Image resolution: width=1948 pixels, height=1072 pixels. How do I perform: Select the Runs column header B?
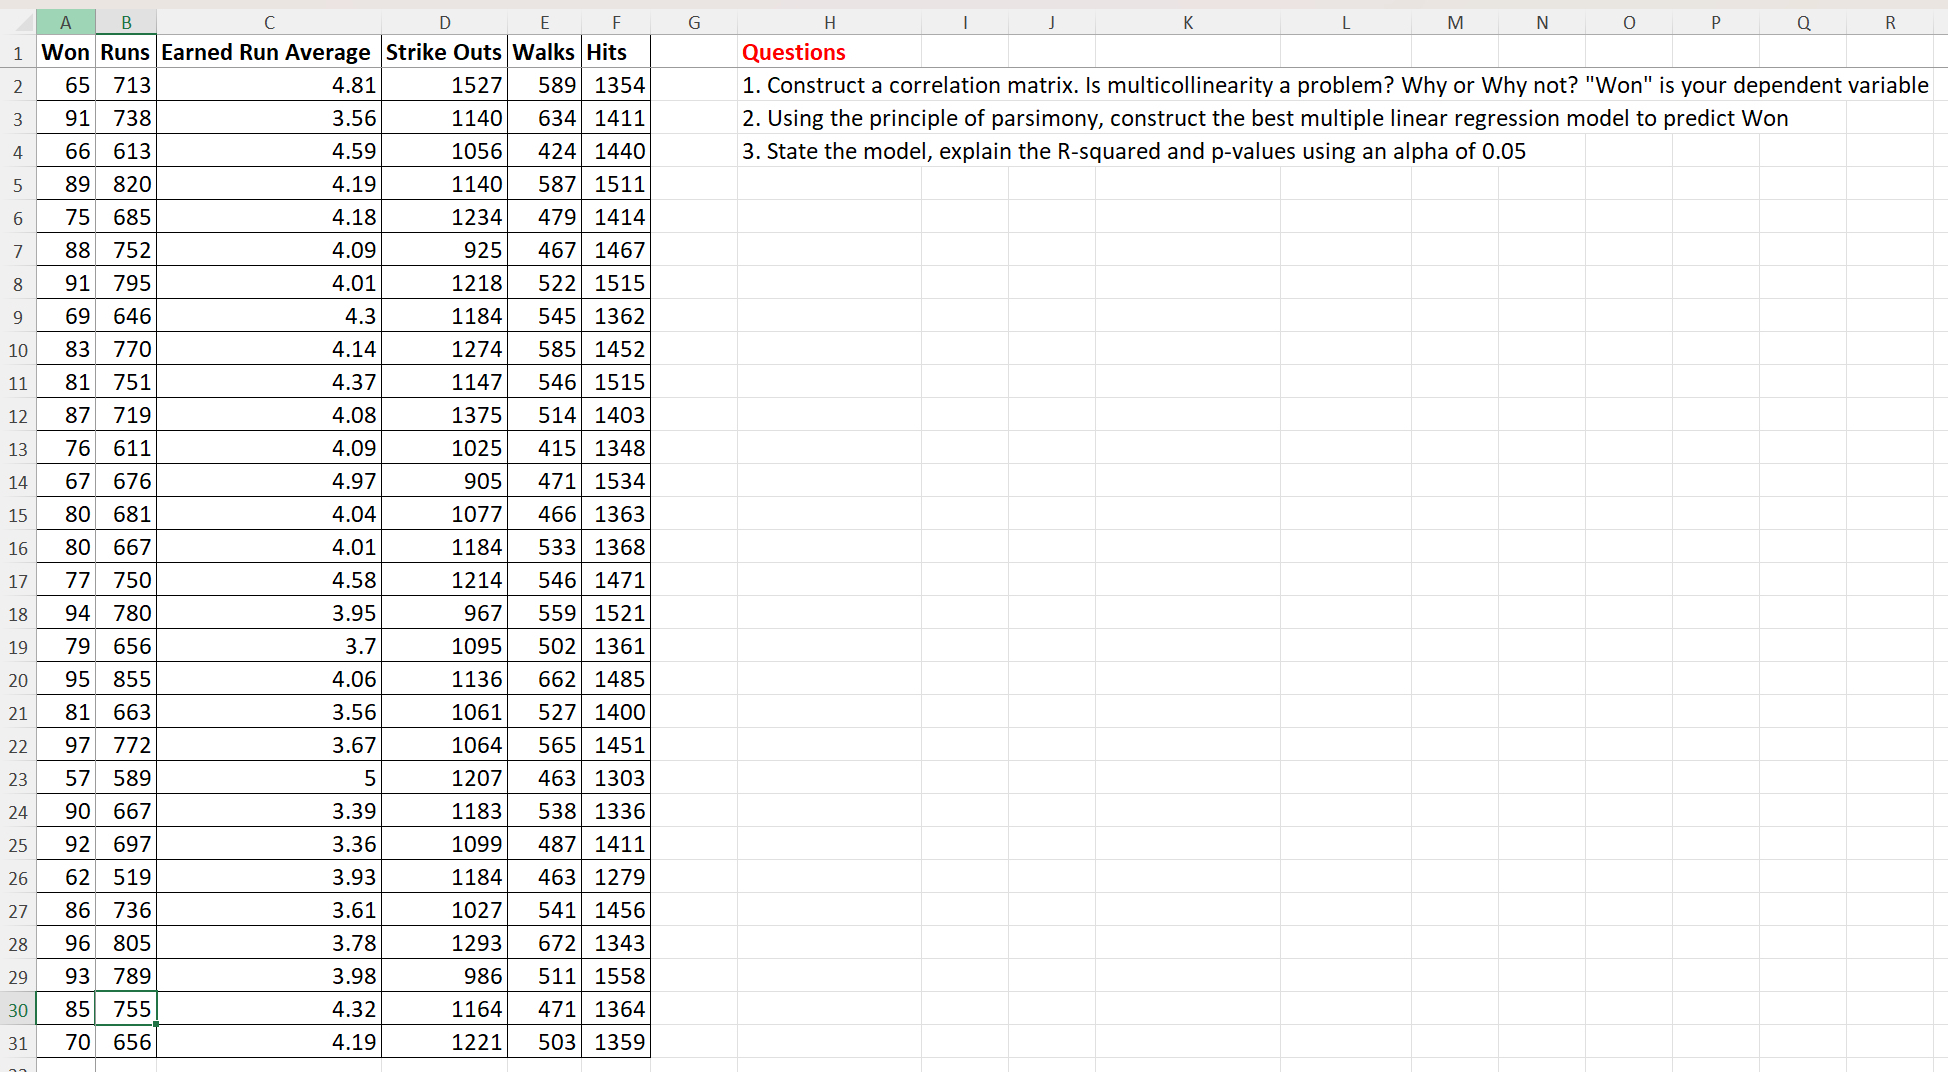pos(126,22)
